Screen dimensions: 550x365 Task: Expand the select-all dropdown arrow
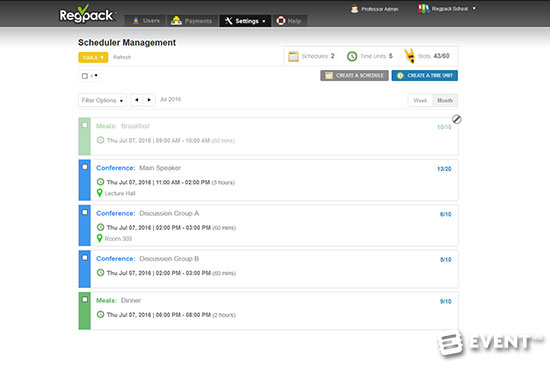tap(96, 75)
